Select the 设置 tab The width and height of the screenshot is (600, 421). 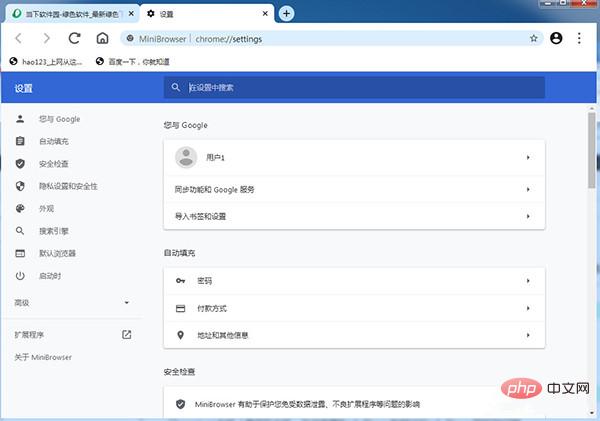pyautogui.click(x=207, y=14)
